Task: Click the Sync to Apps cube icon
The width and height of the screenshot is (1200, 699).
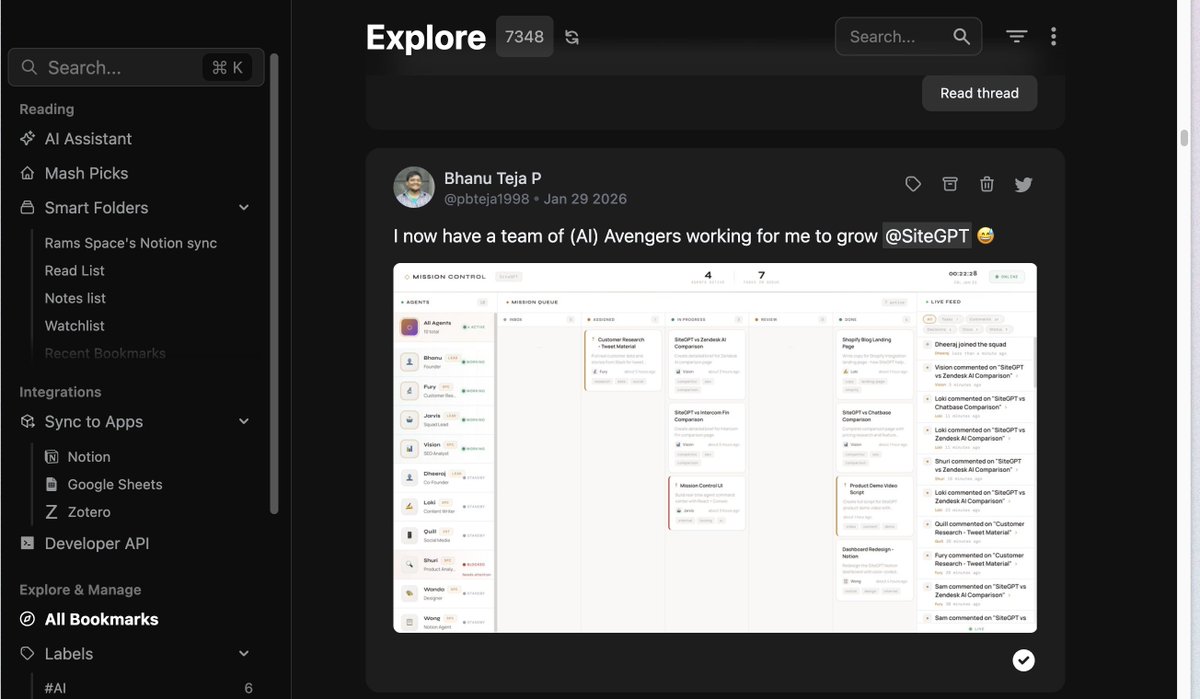Action: click(28, 422)
